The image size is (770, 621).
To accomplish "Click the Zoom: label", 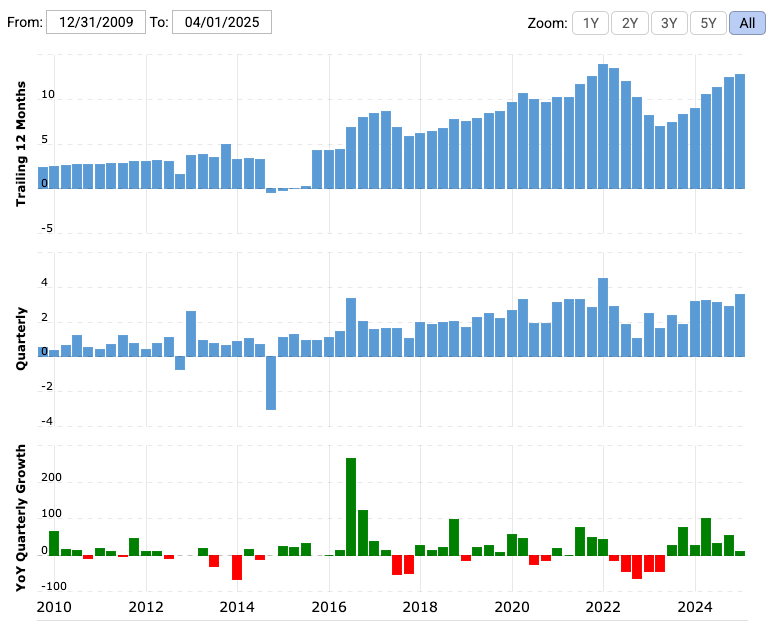I will pos(547,23).
